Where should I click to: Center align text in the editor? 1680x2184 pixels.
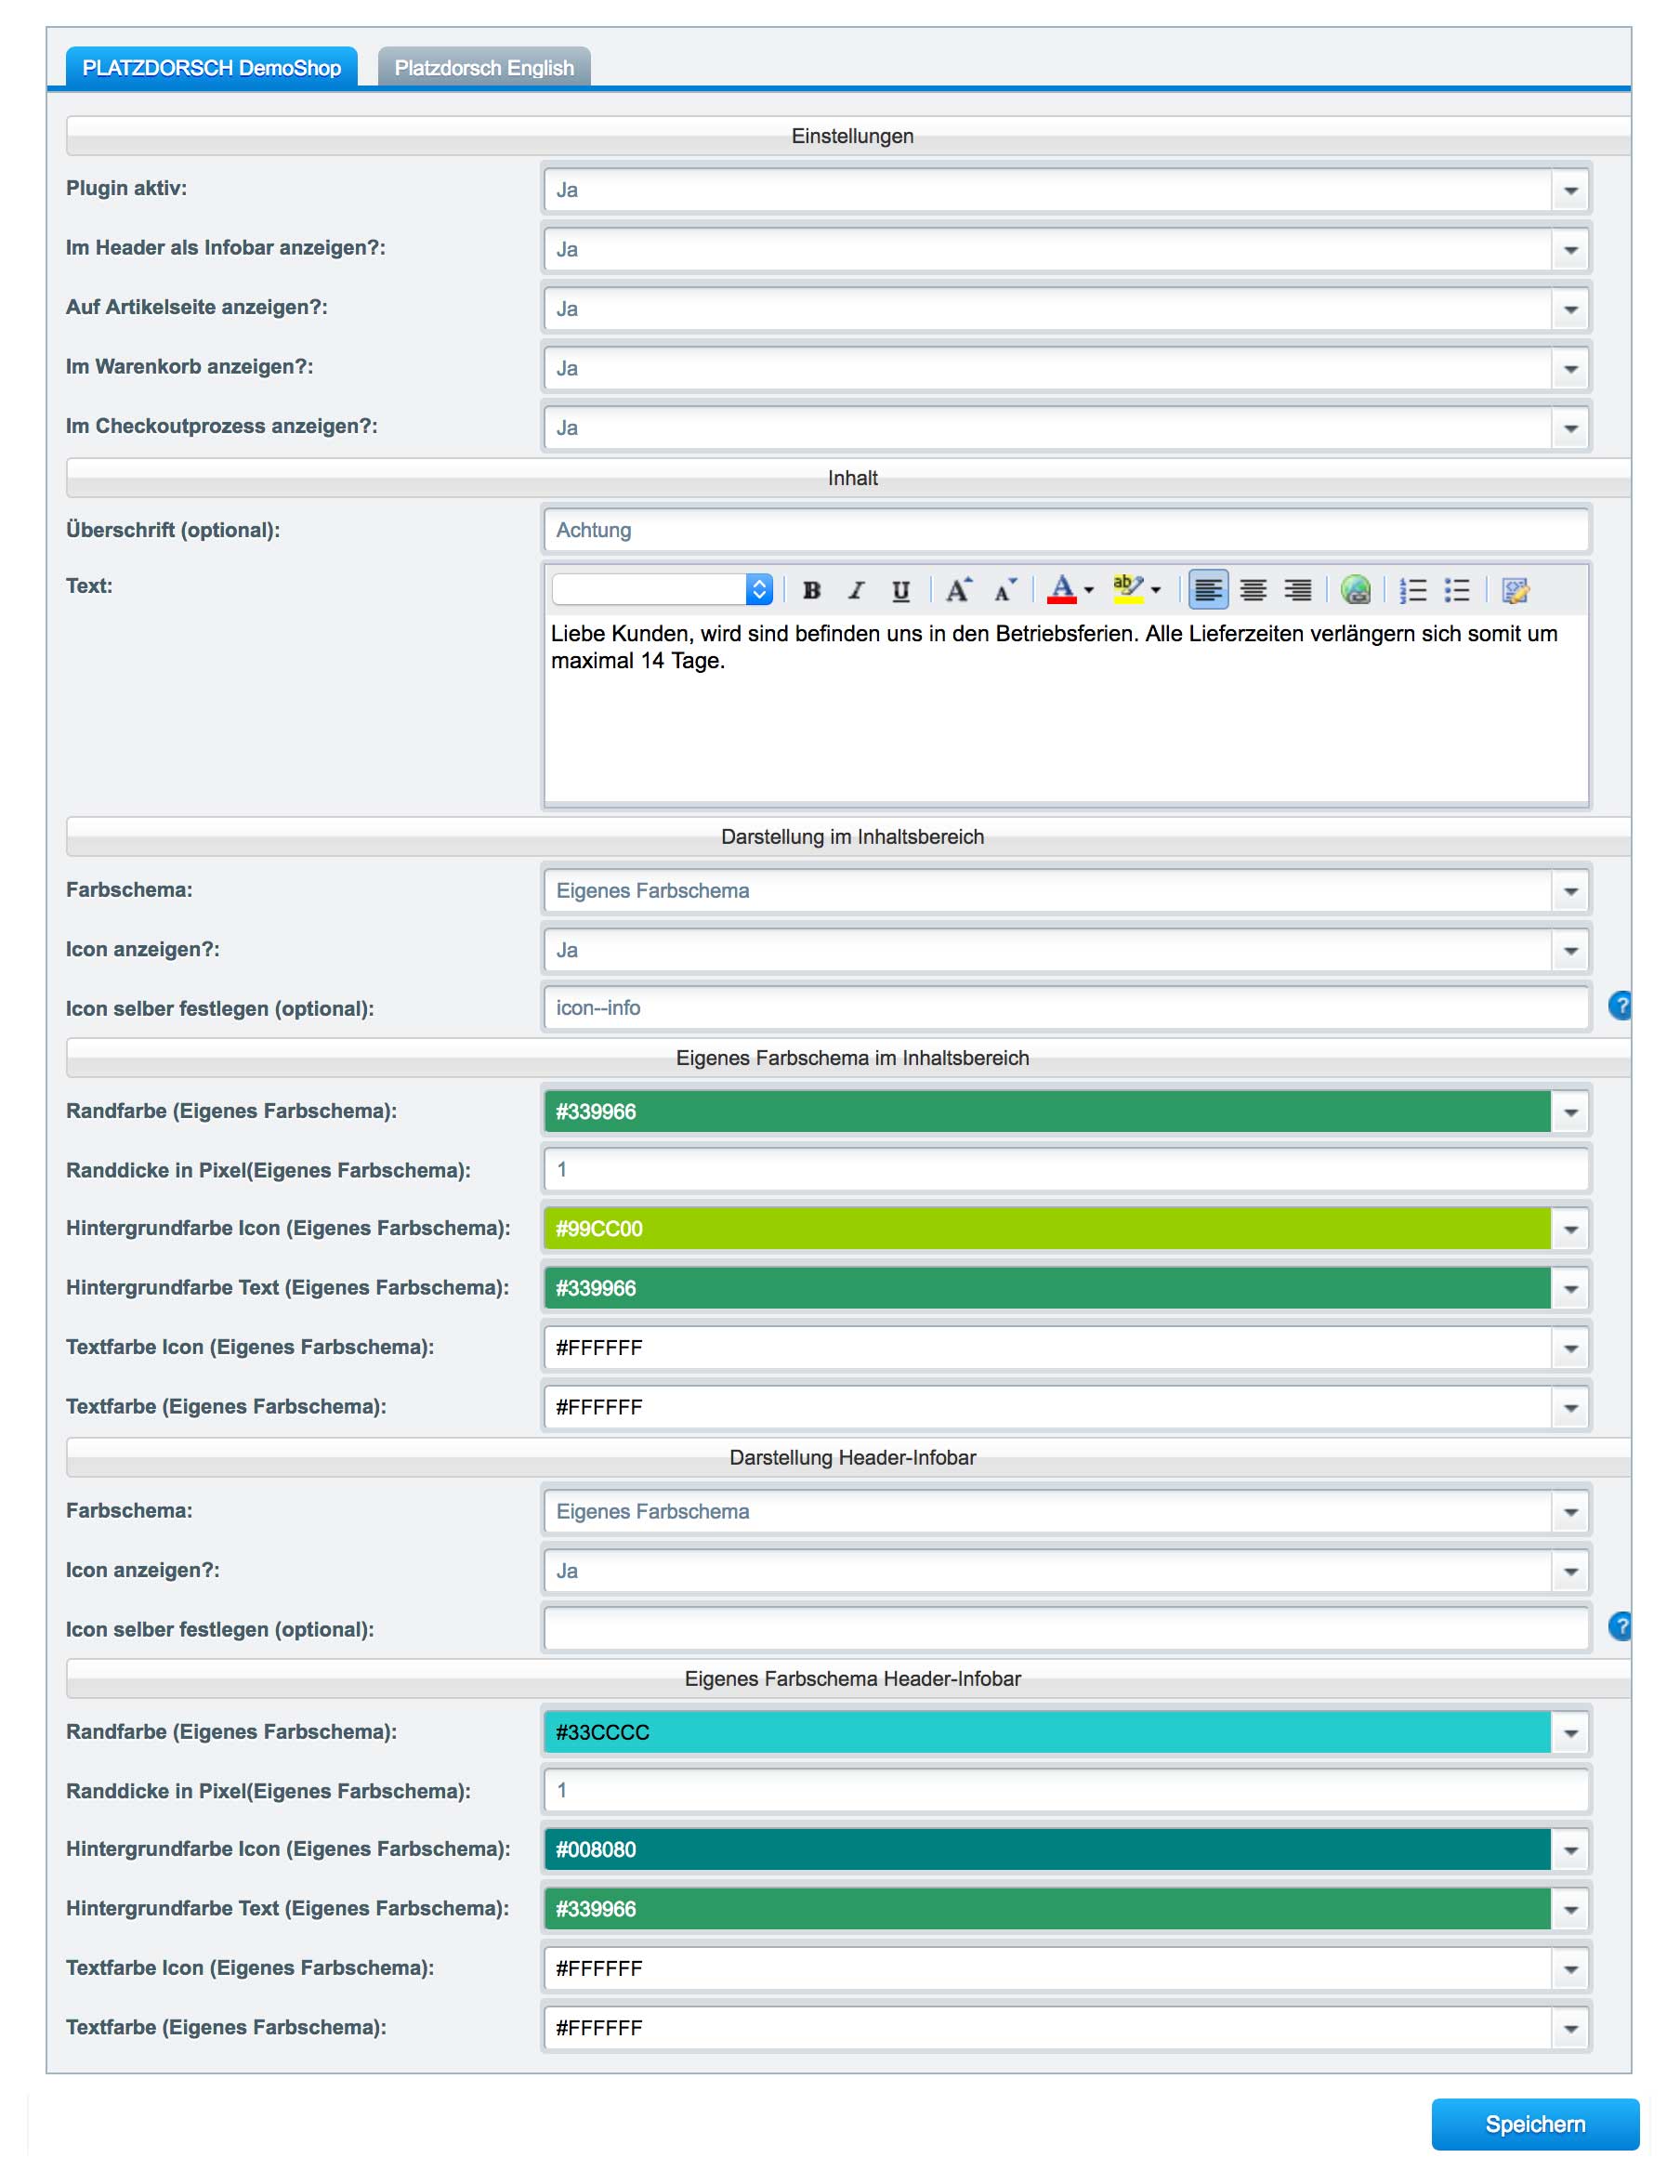coord(1253,591)
